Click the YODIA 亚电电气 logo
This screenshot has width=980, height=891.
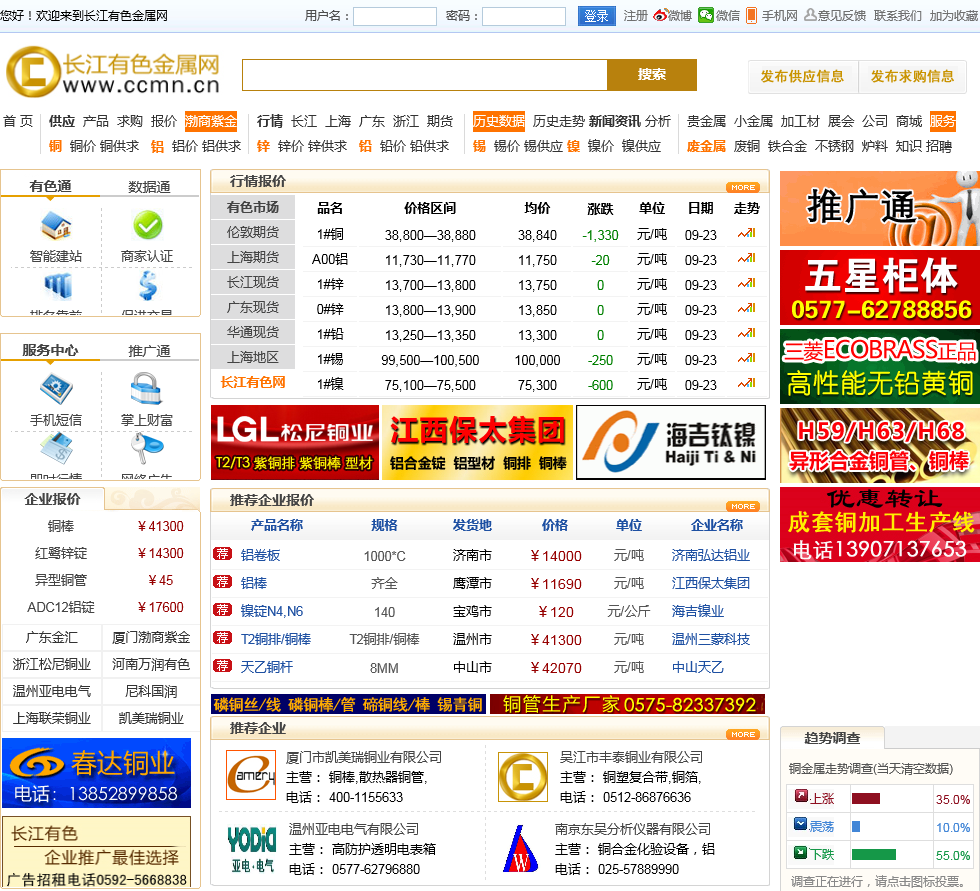point(251,848)
